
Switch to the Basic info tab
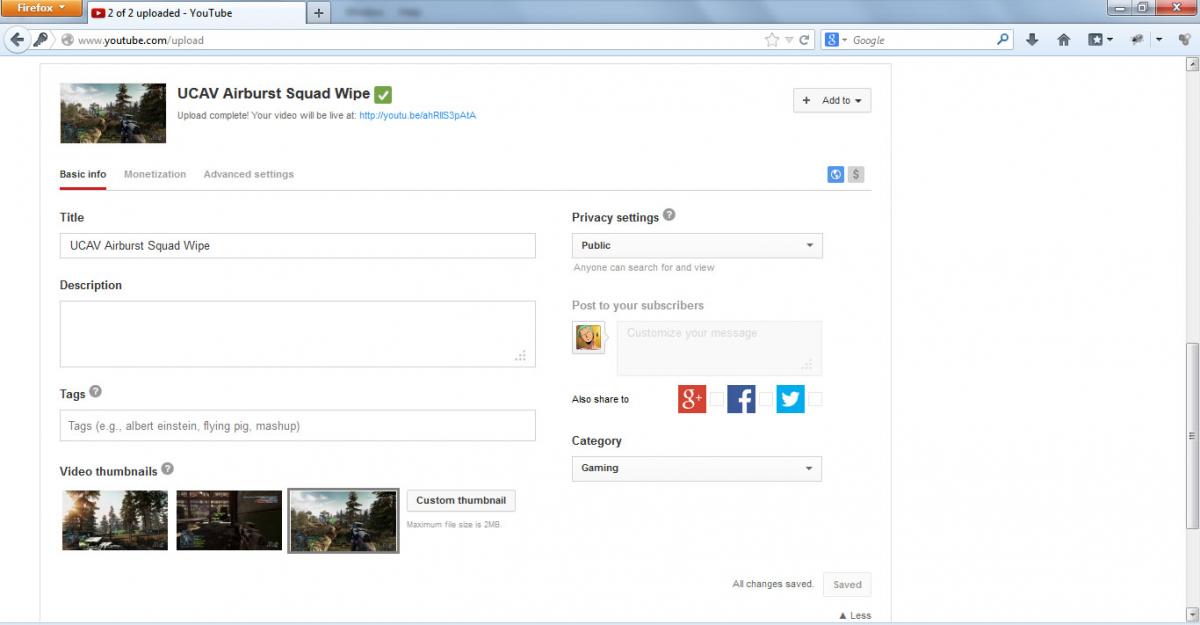pos(83,174)
